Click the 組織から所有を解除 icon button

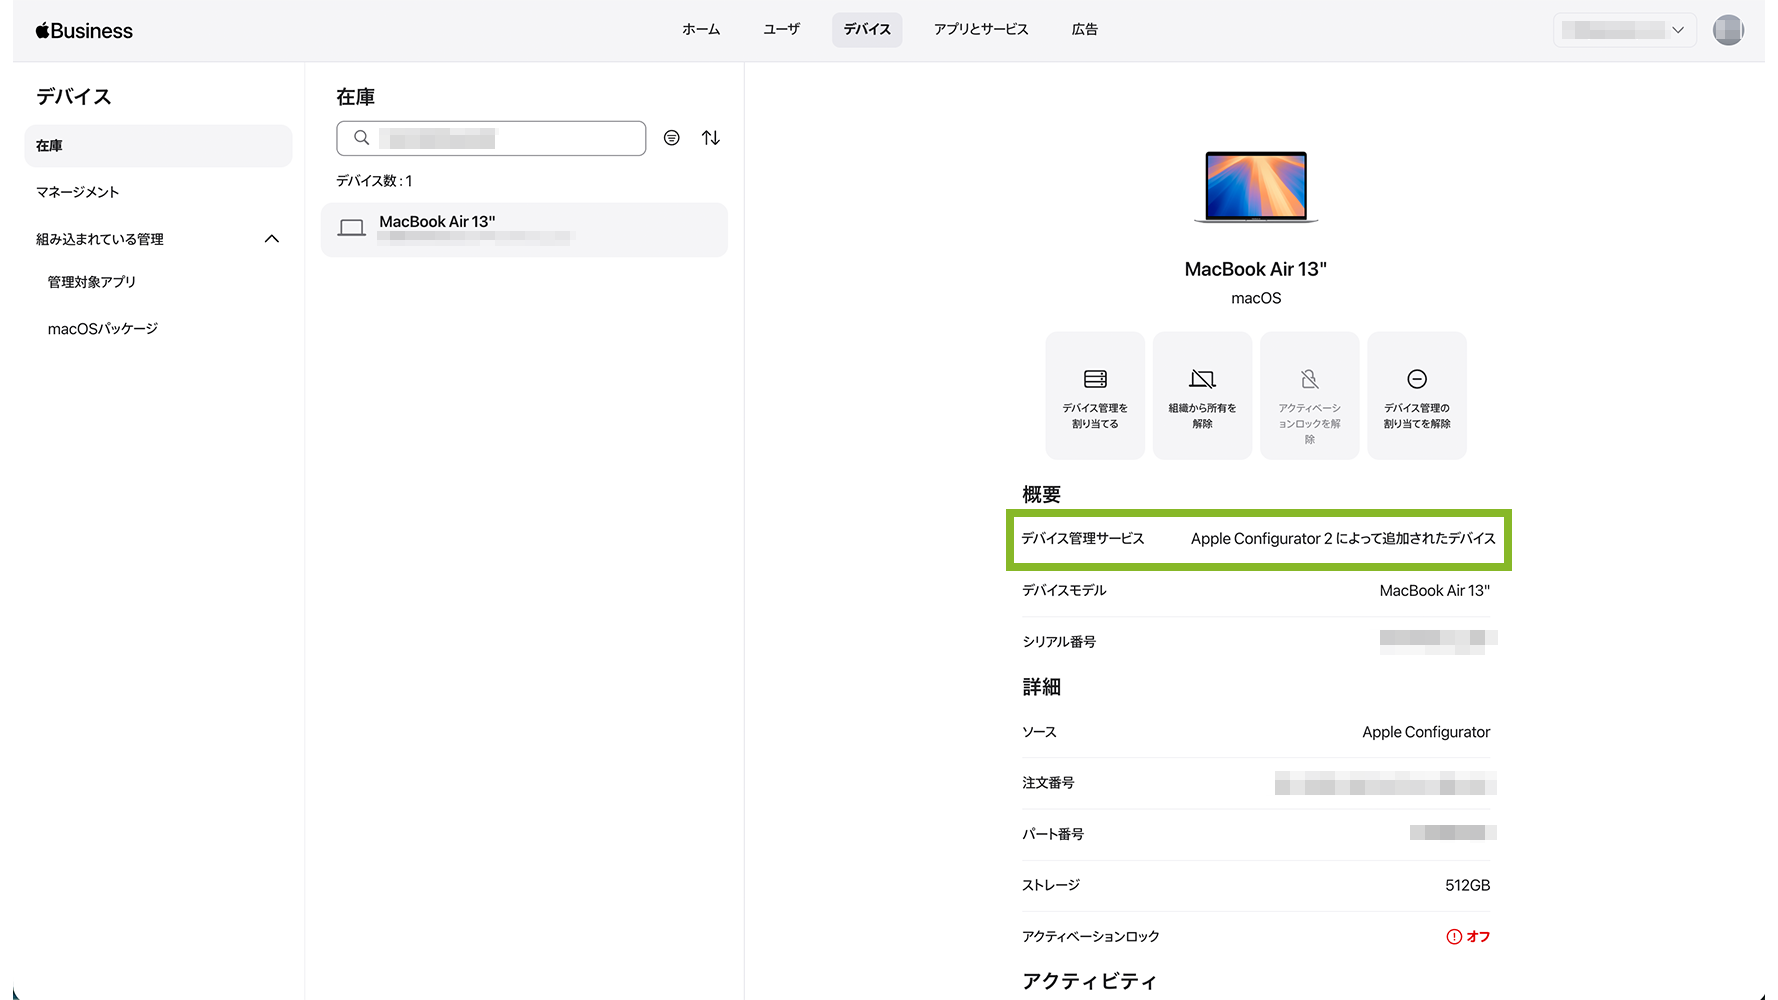click(x=1202, y=396)
